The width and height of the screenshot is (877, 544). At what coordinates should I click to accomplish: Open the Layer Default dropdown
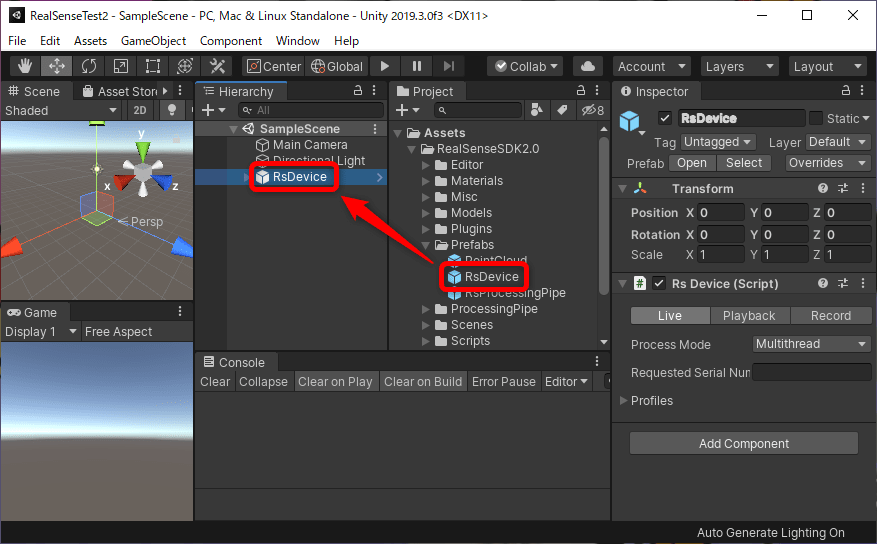pyautogui.click(x=838, y=142)
